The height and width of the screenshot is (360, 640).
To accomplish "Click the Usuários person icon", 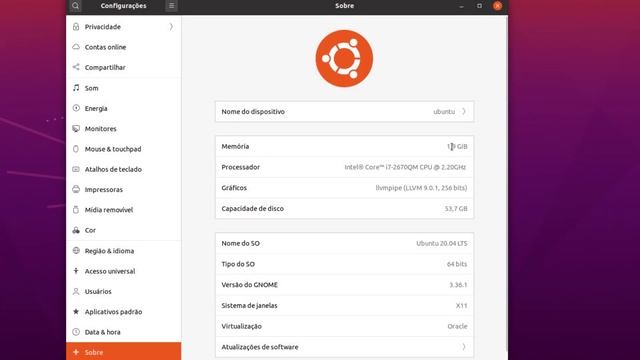I will 76,291.
